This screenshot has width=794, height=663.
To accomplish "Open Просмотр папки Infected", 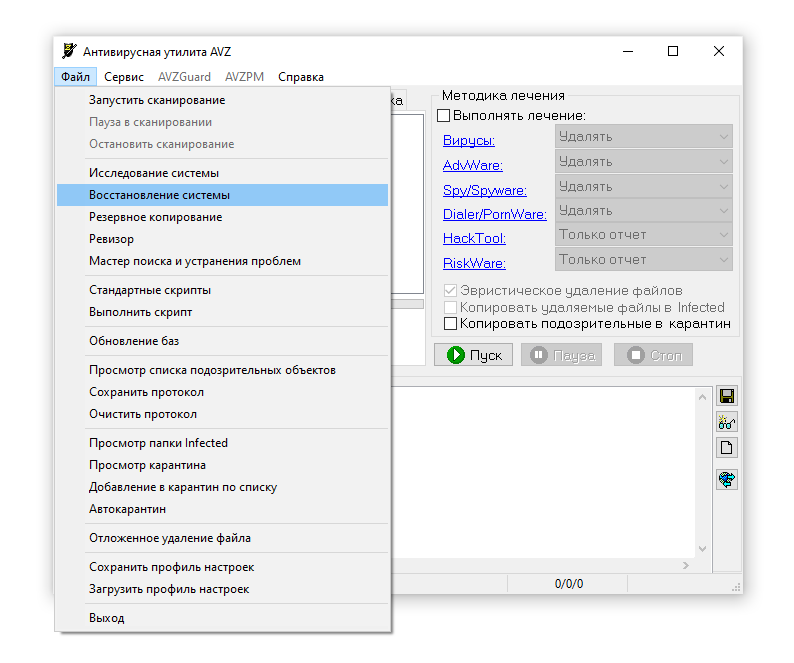I will coord(222,443).
